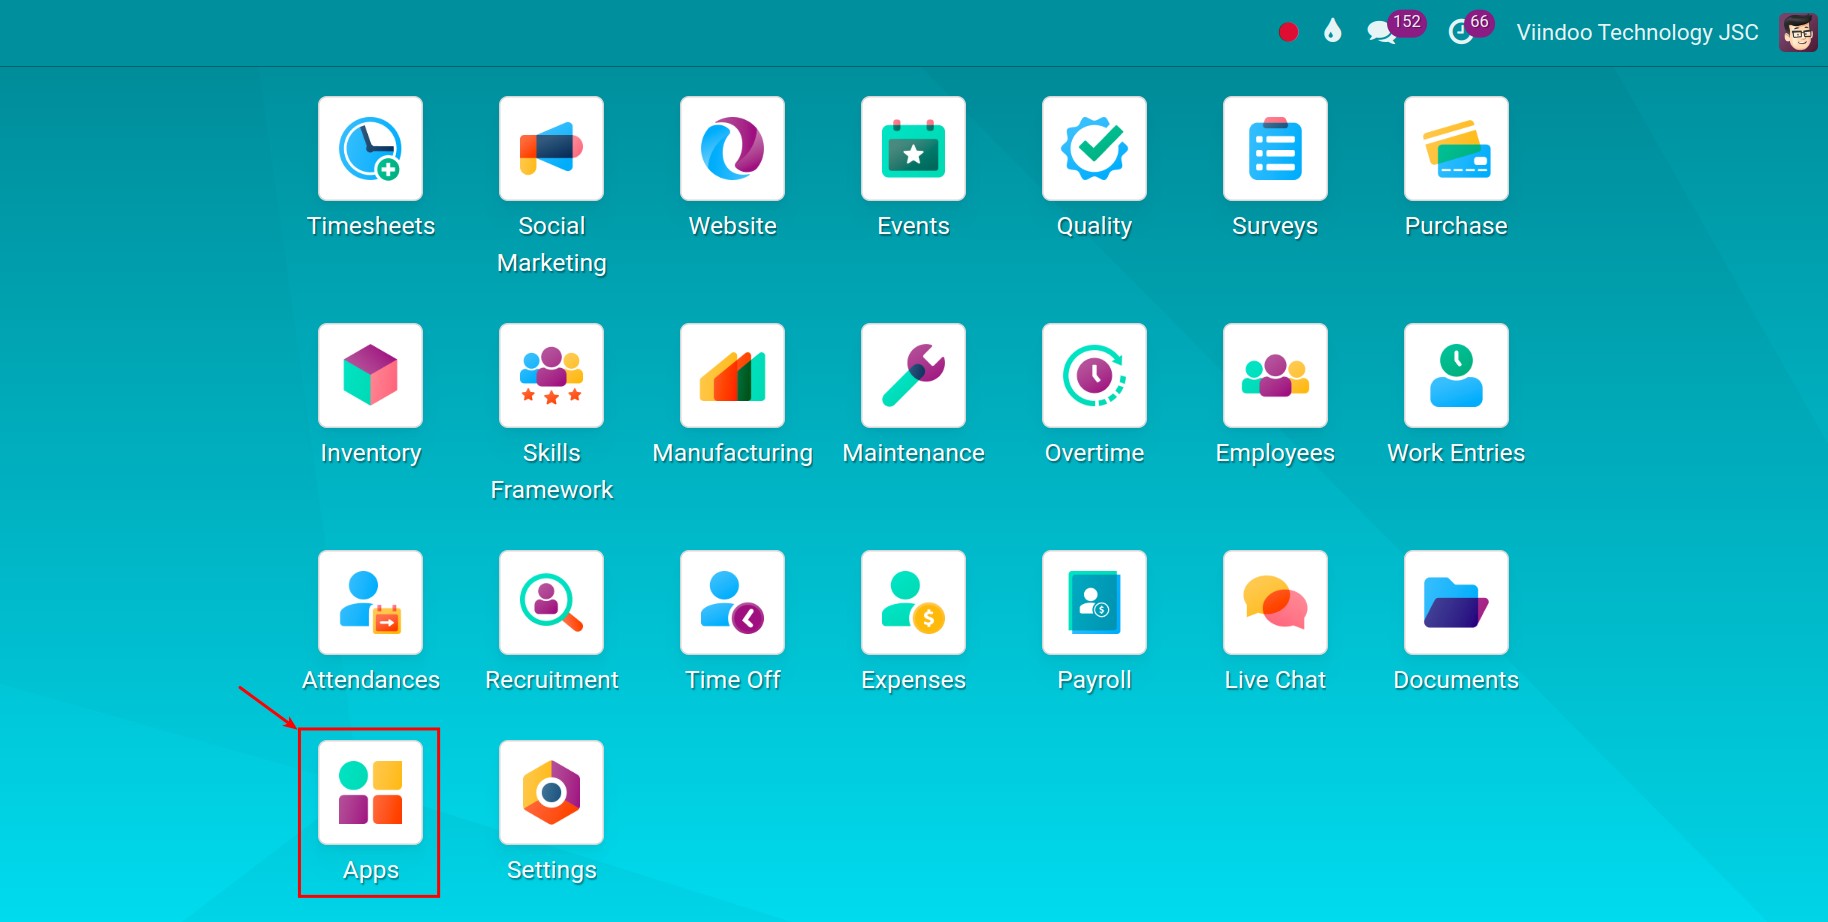
Task: Open conversations with 152 unread messages
Action: (1395, 28)
